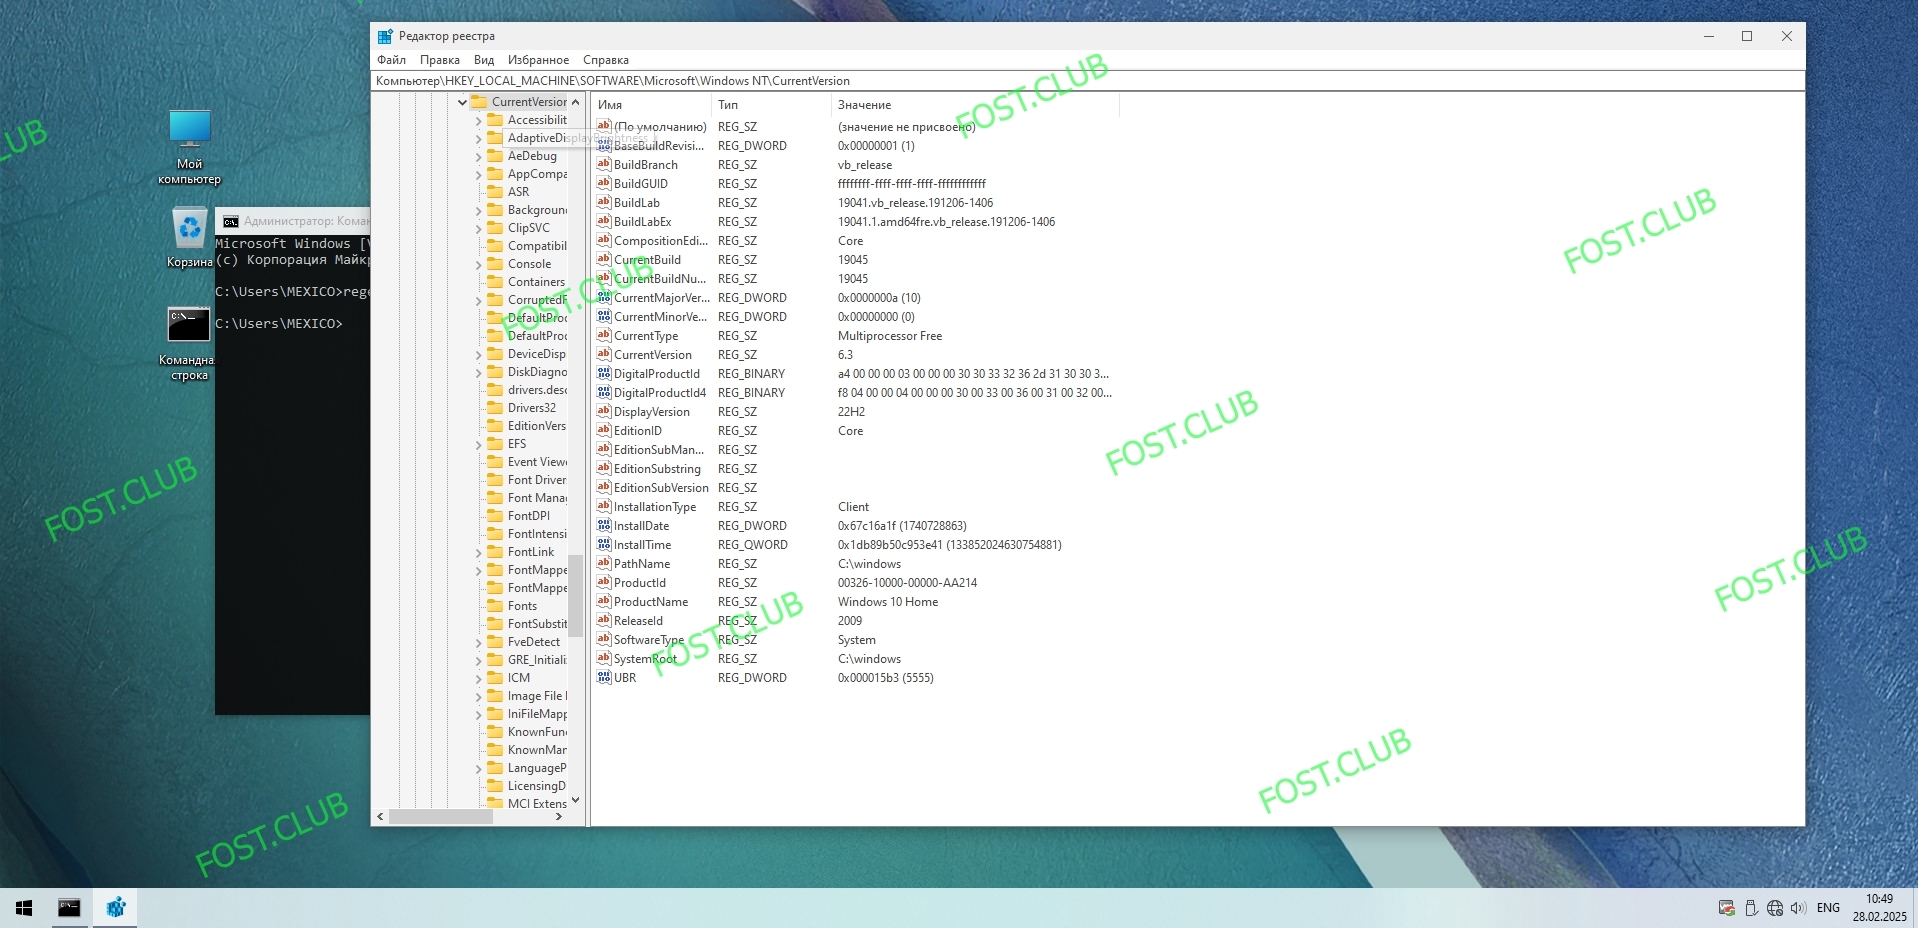Expand the Image File tree node
This screenshot has width=1918, height=928.
tap(478, 696)
